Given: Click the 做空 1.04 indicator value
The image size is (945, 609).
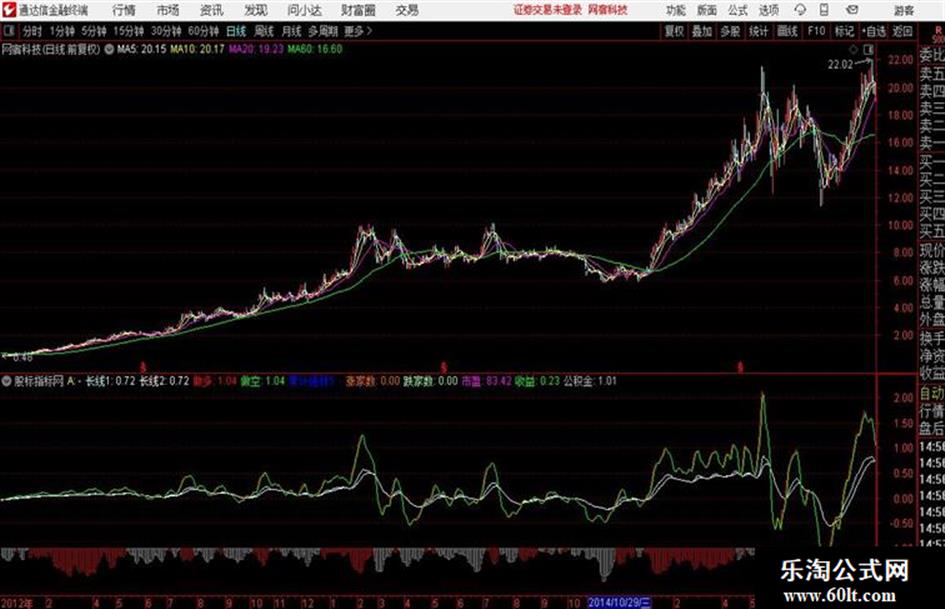Looking at the screenshot, I should coord(262,381).
